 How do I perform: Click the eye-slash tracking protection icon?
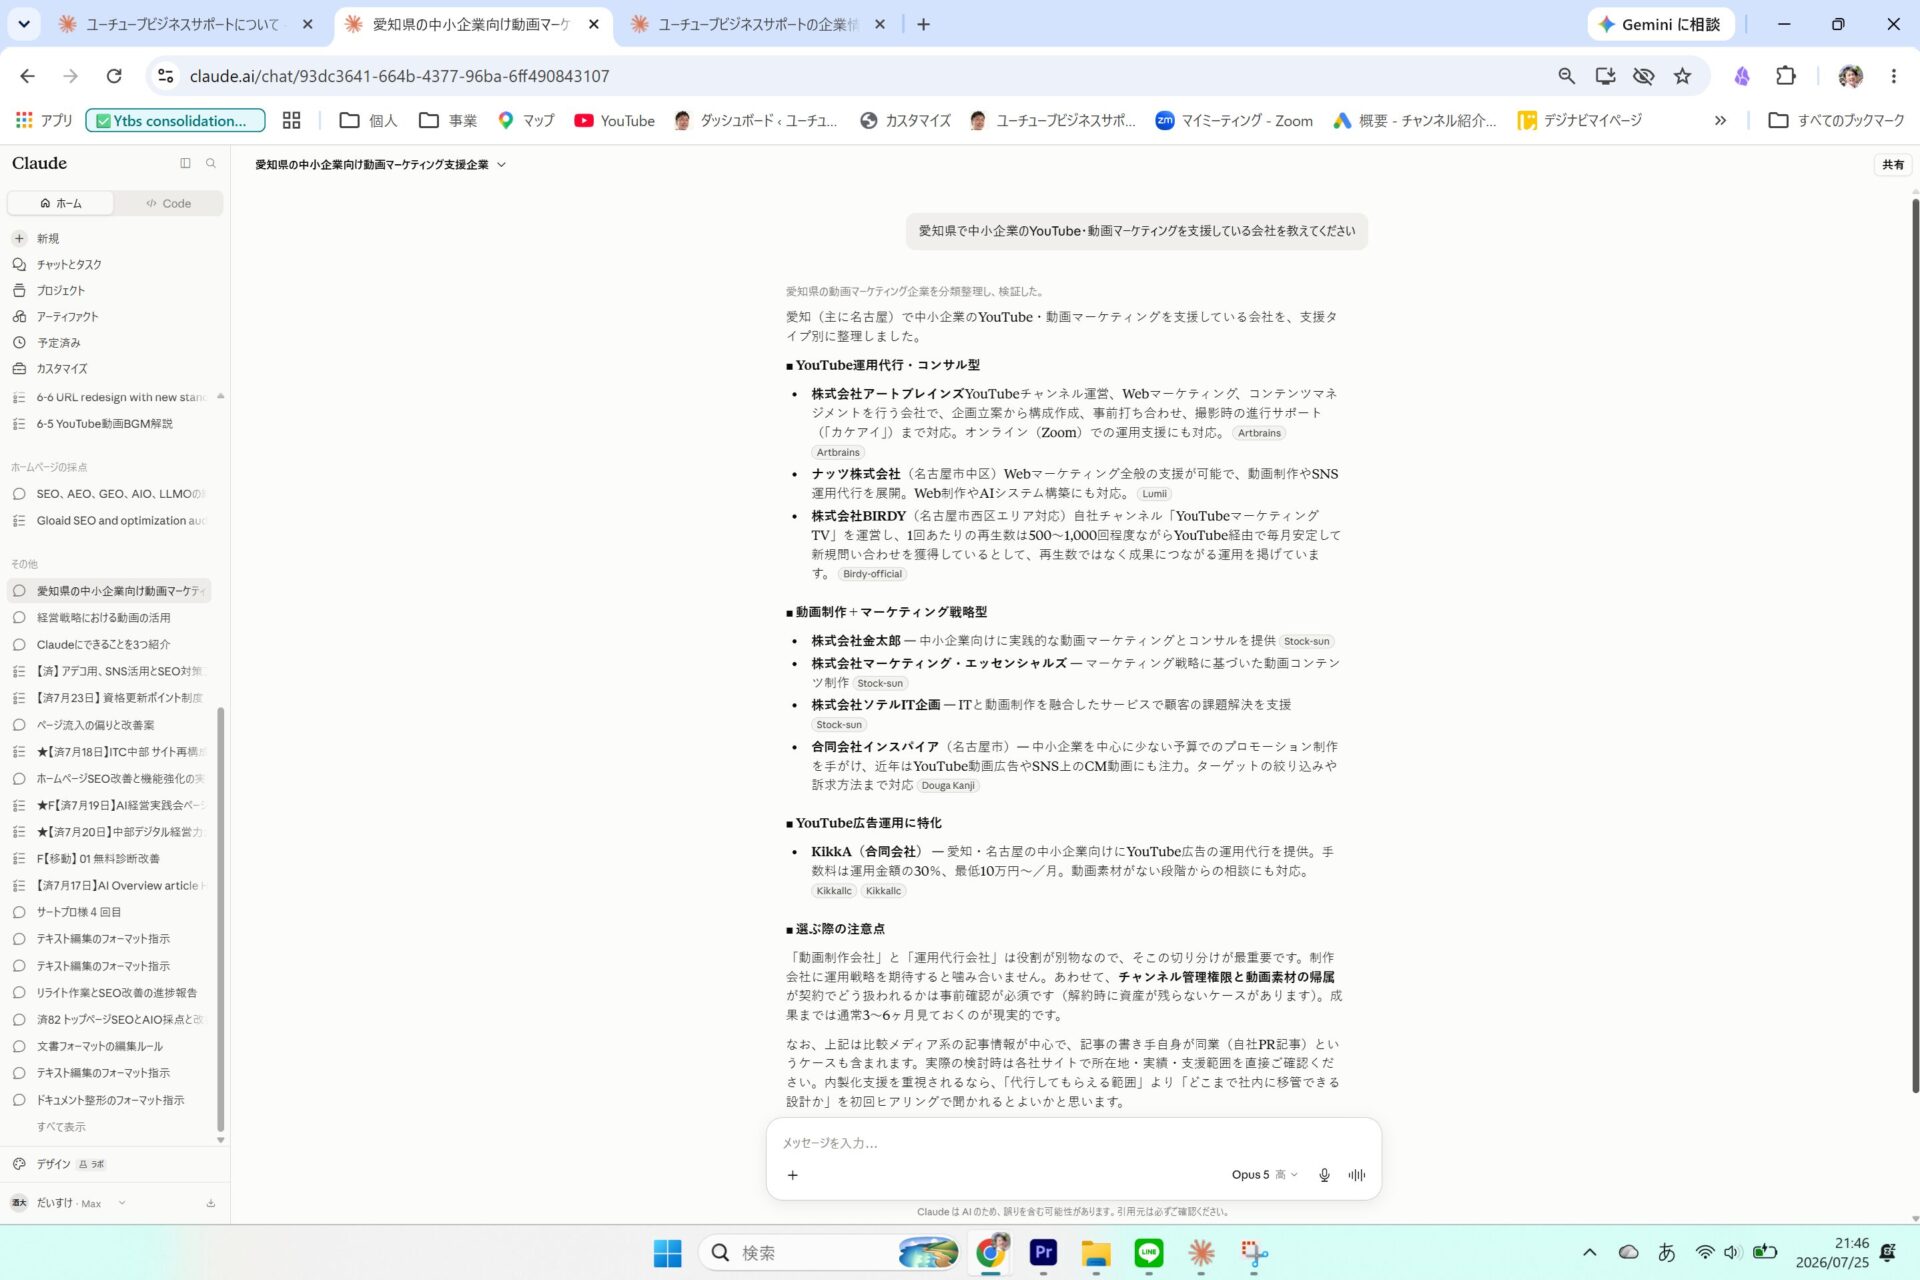pos(1643,76)
